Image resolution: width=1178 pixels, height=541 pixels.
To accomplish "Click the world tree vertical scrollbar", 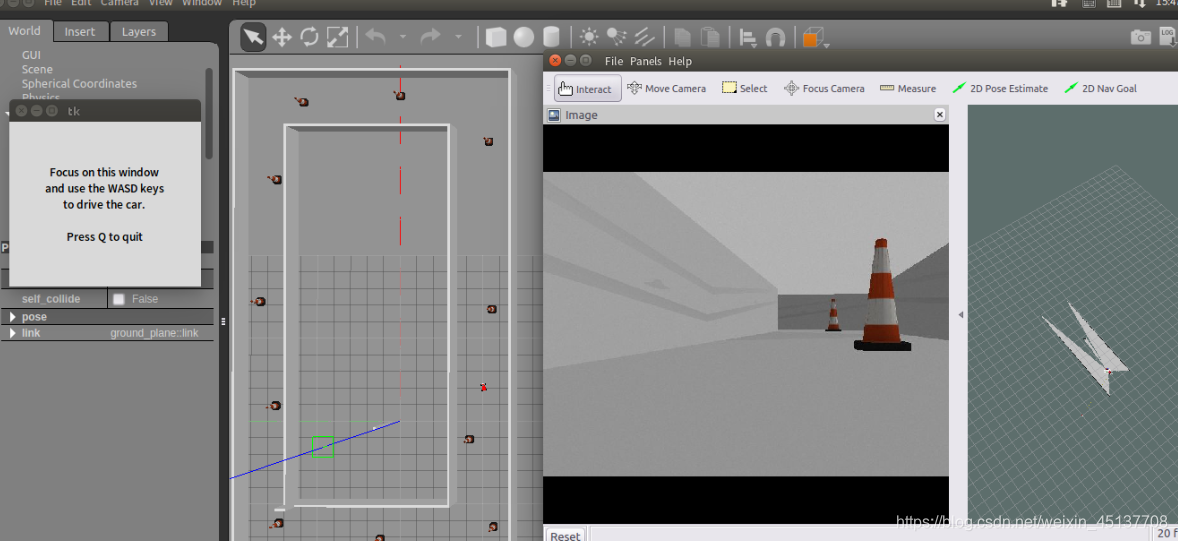I will [209, 113].
